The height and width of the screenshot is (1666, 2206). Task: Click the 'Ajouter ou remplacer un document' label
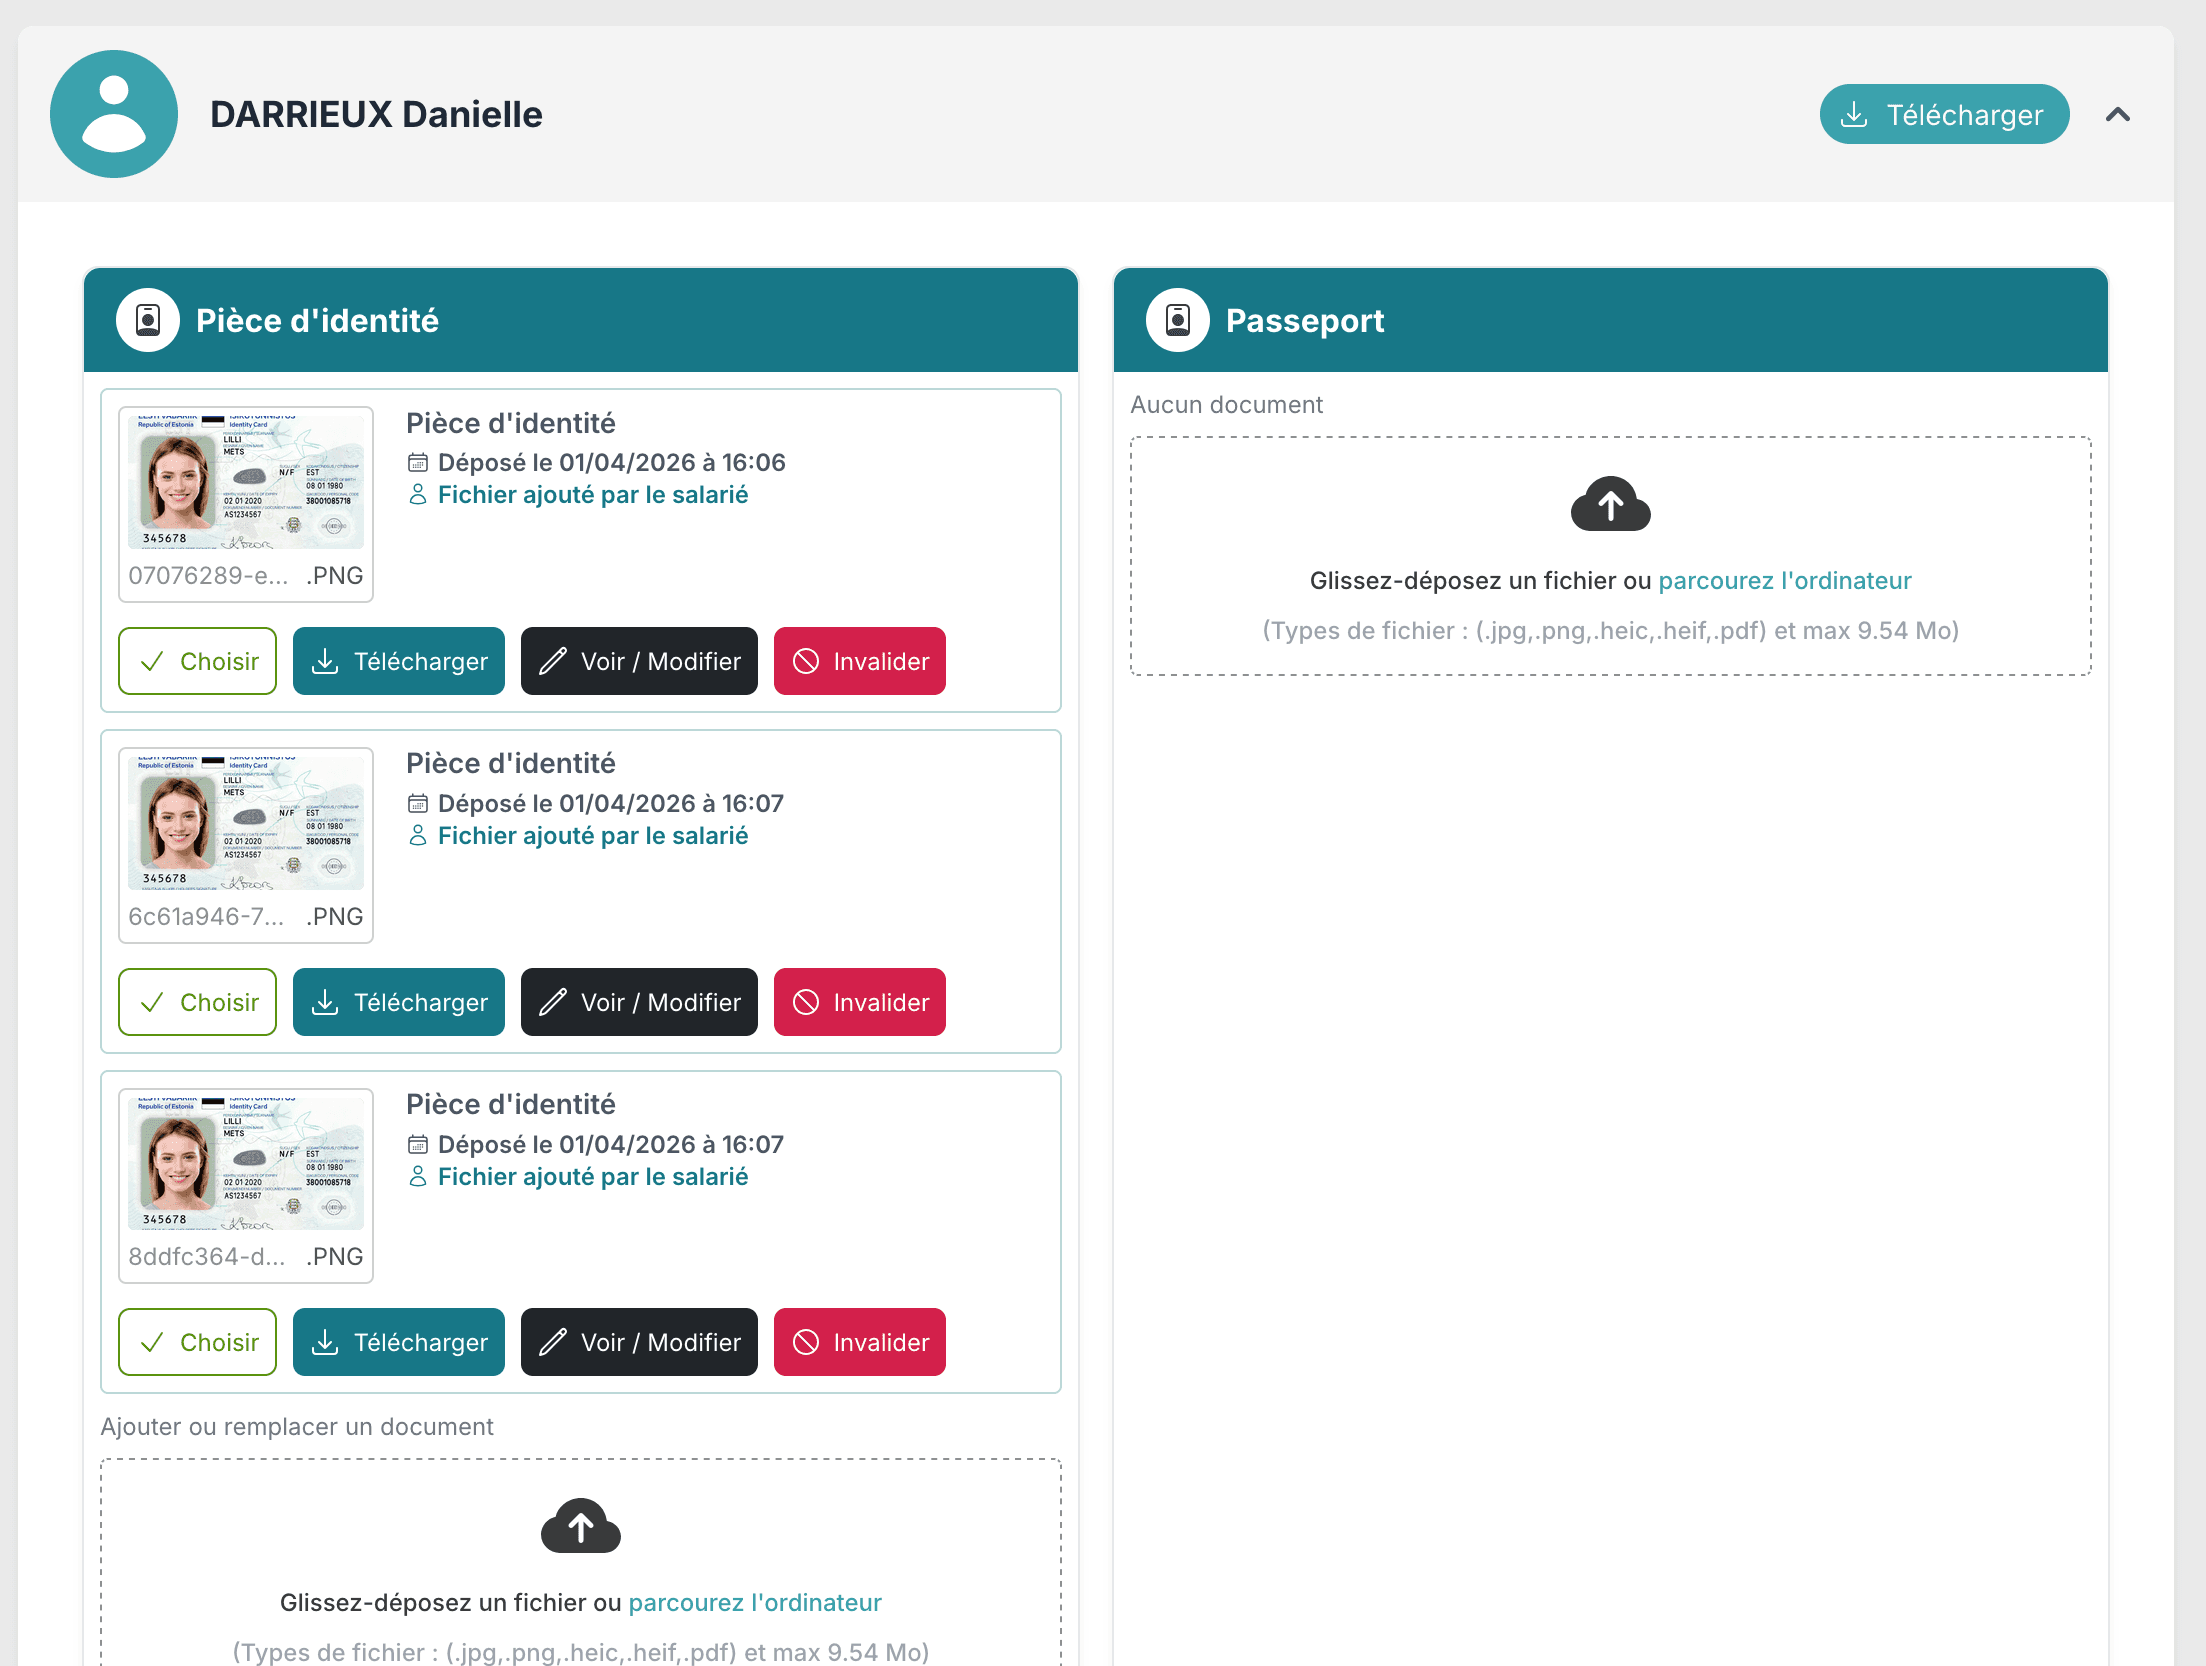pyautogui.click(x=297, y=1427)
